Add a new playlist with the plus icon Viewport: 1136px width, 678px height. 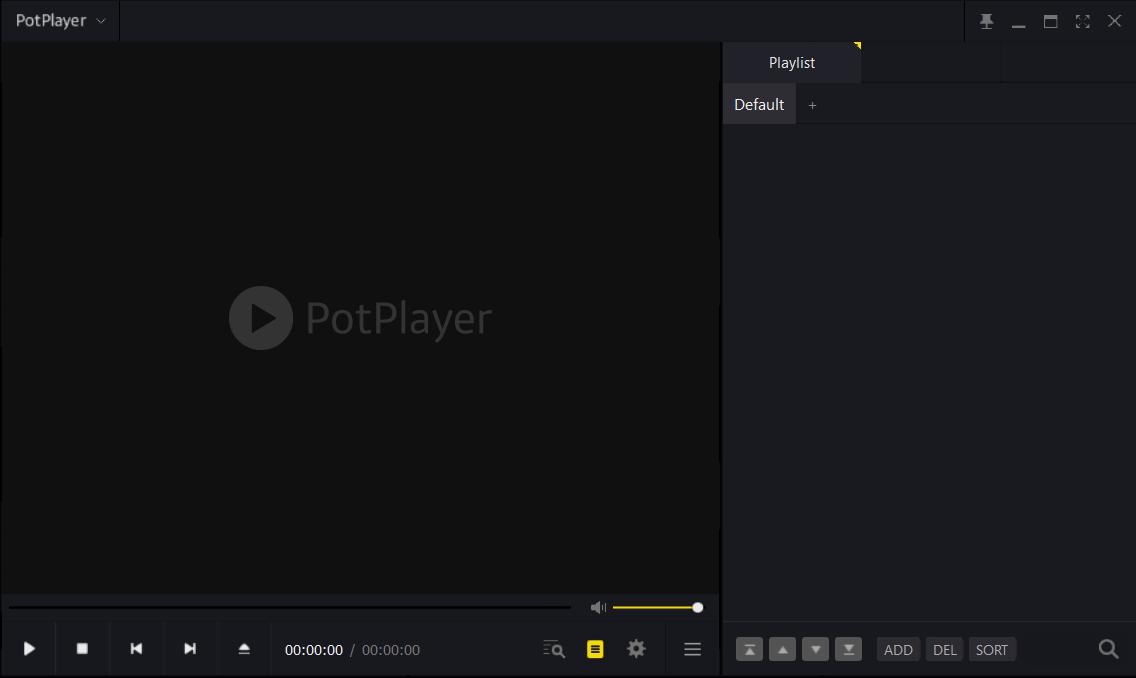(812, 105)
